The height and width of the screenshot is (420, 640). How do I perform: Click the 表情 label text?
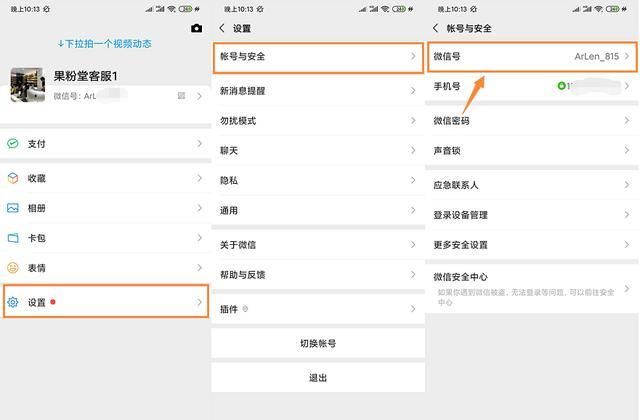tap(36, 268)
